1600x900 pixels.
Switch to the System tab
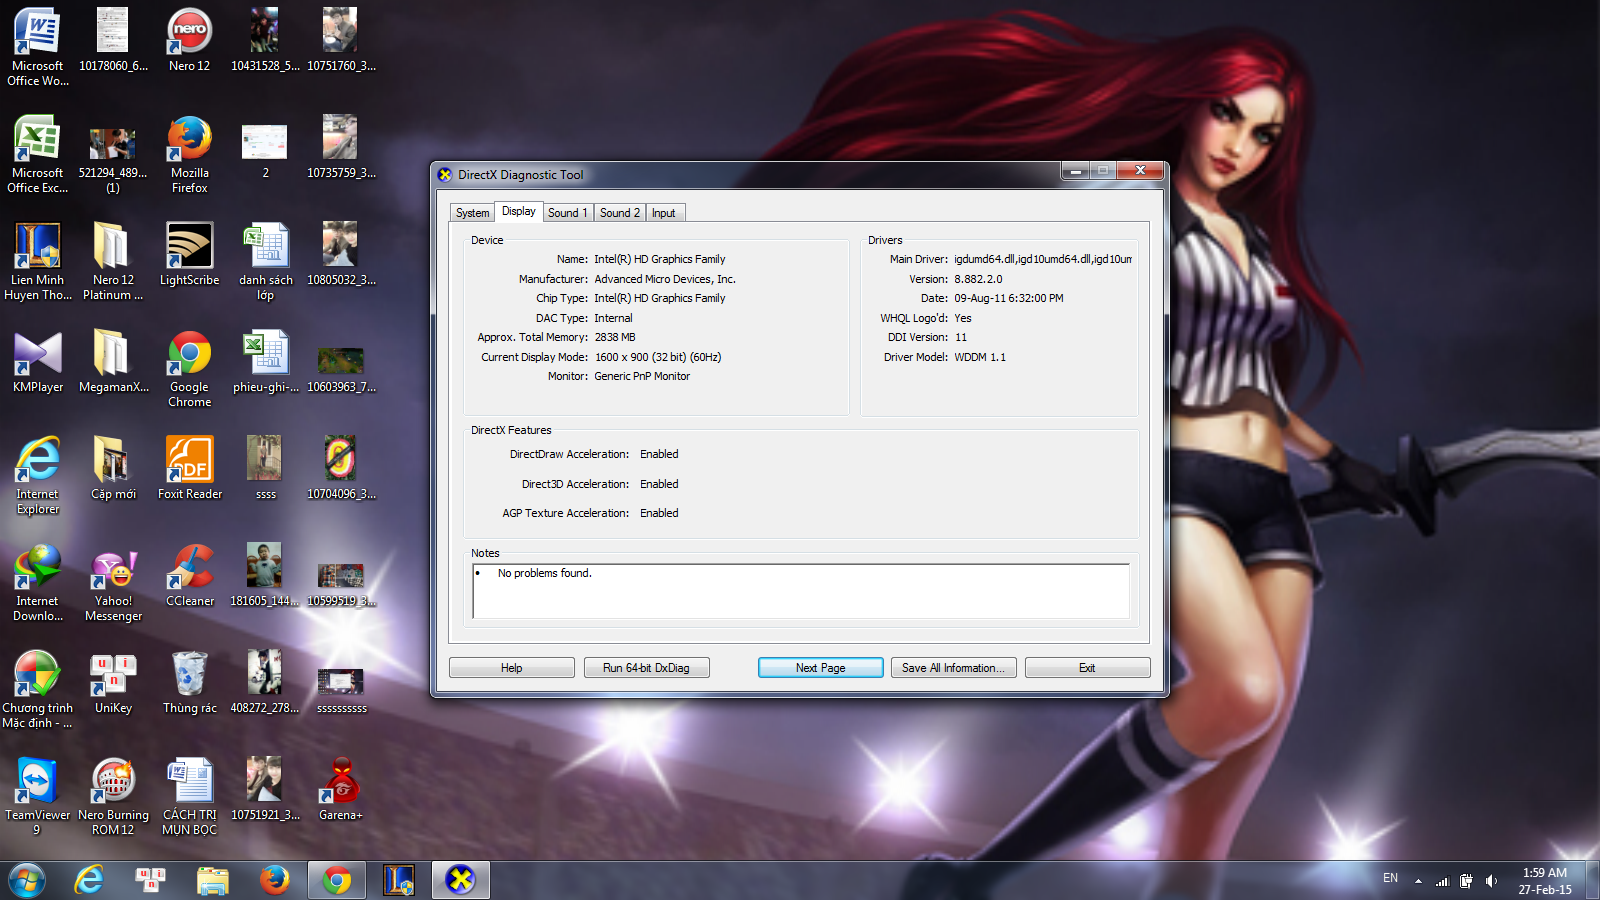pos(472,213)
